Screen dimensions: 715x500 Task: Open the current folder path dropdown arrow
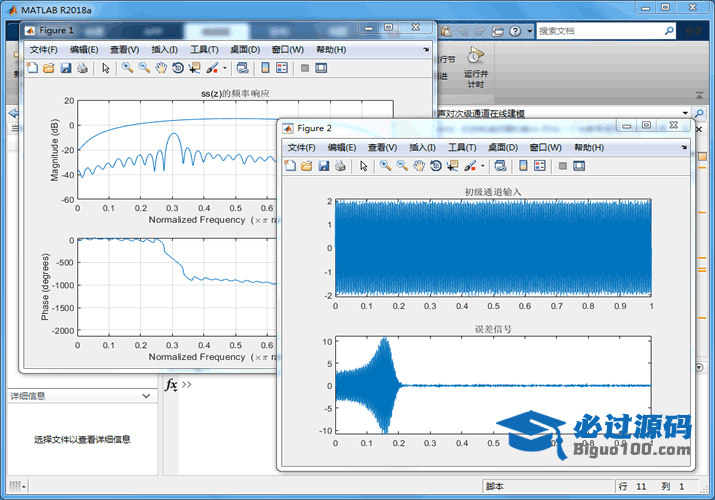(x=685, y=113)
